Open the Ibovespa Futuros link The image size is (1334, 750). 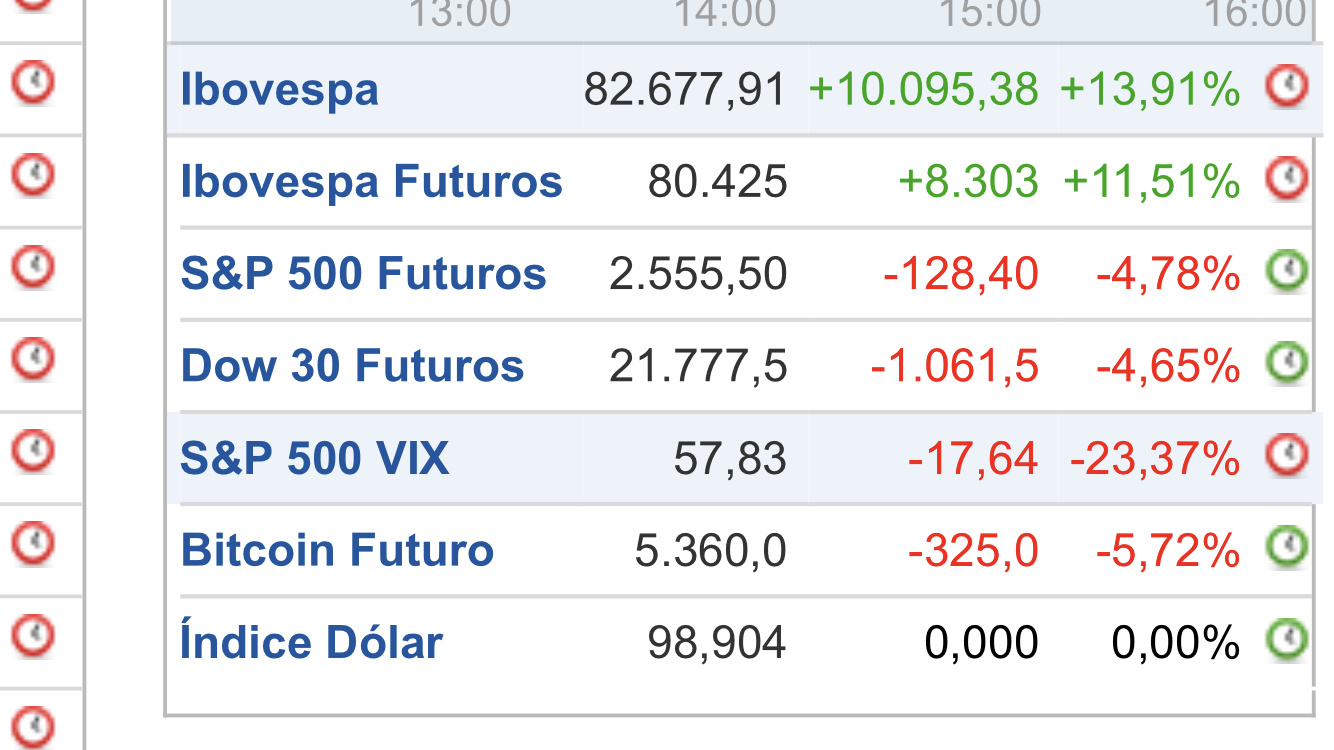pyautogui.click(x=371, y=182)
